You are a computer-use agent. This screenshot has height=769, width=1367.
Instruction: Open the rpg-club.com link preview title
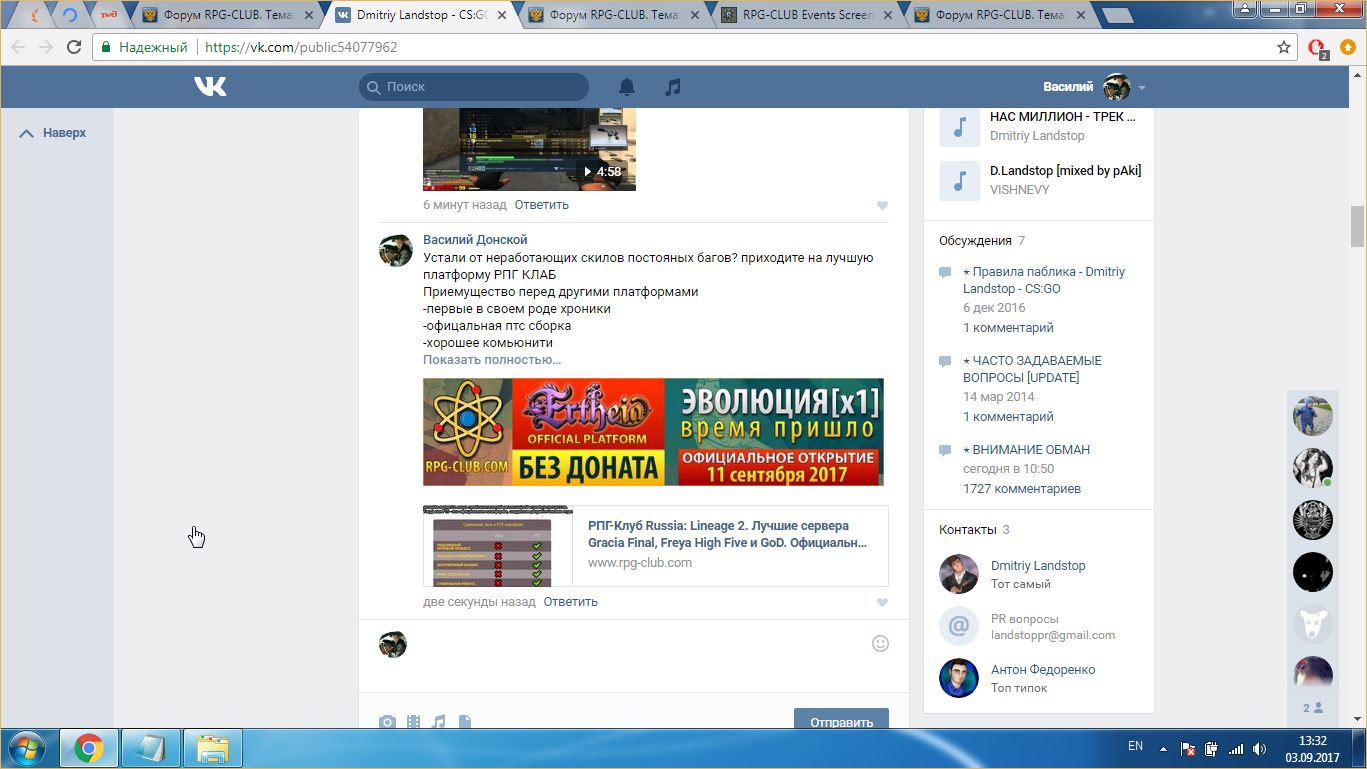(x=727, y=534)
